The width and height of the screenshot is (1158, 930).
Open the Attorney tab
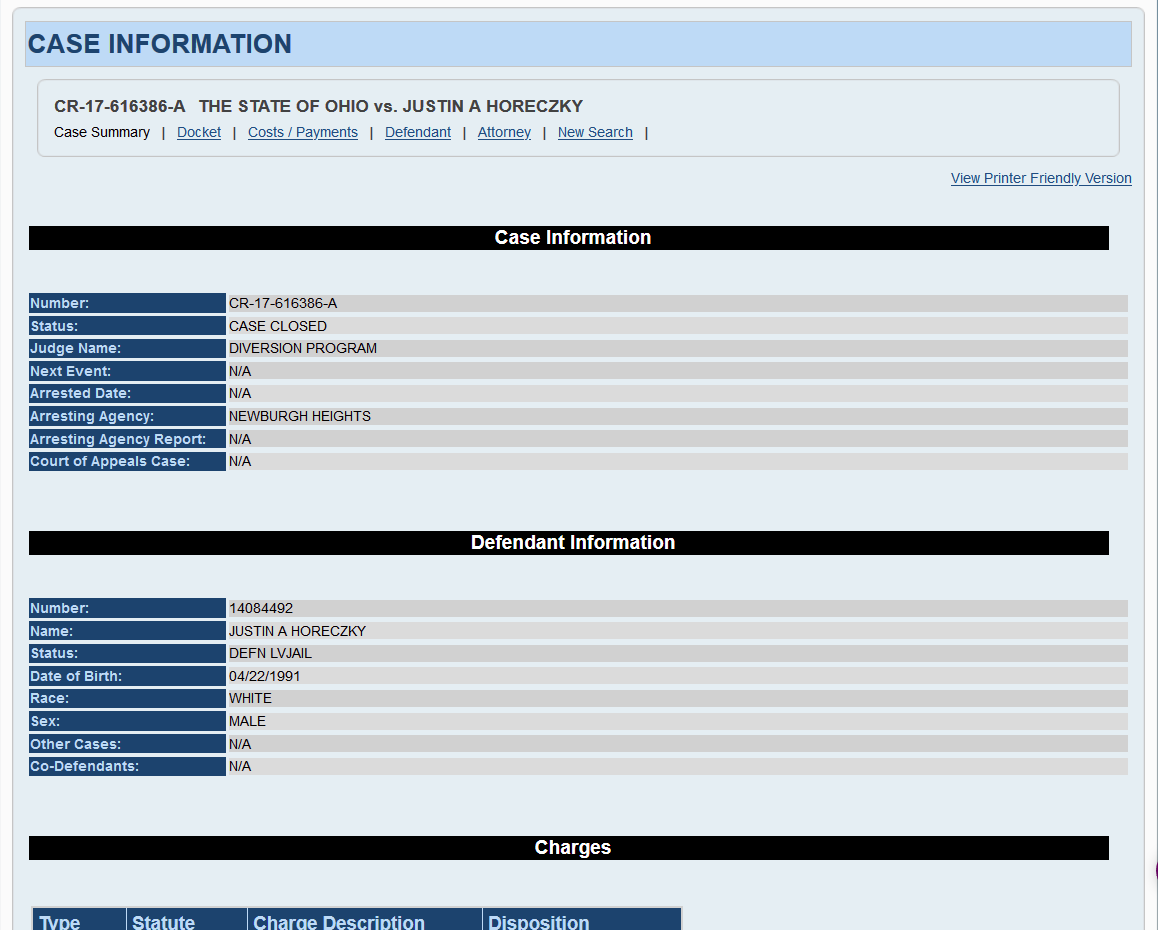pyautogui.click(x=504, y=132)
